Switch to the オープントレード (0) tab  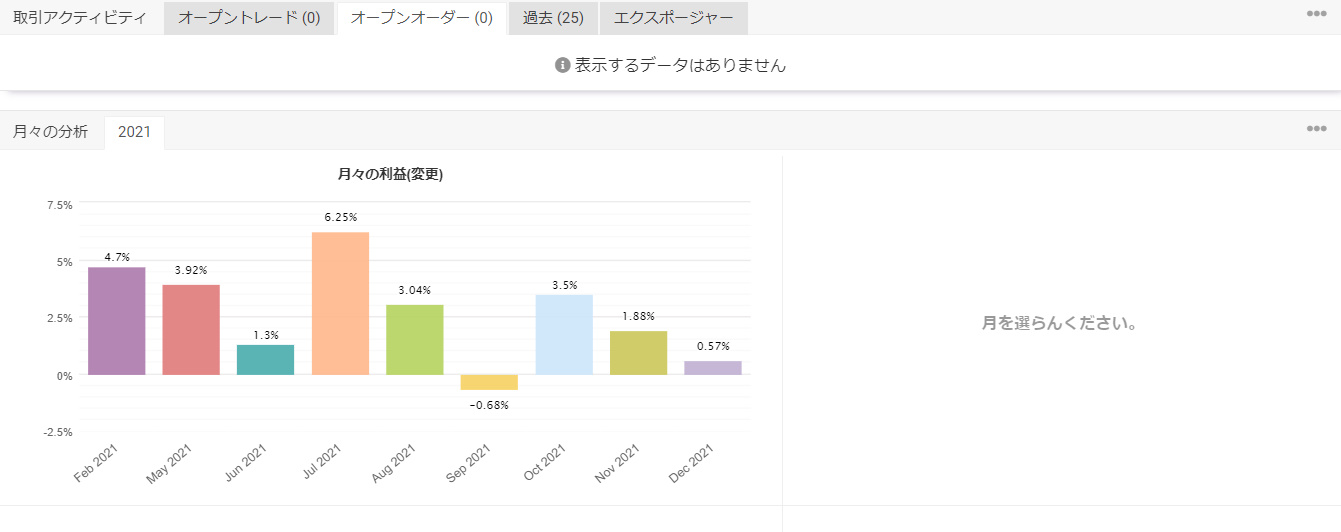click(x=249, y=18)
